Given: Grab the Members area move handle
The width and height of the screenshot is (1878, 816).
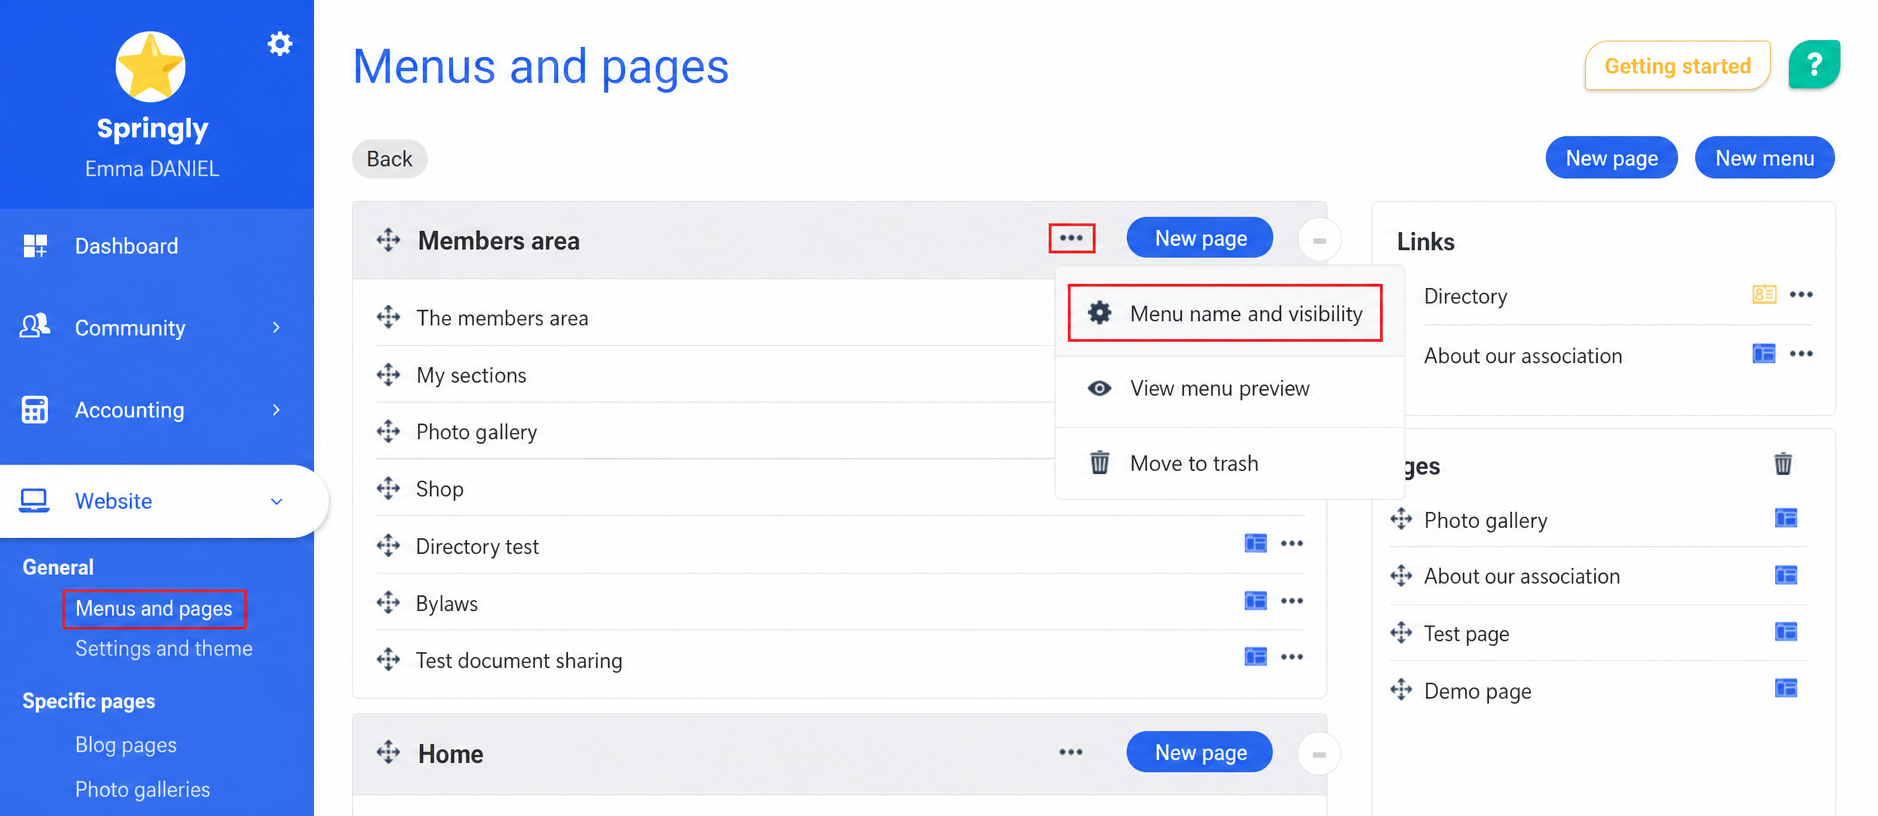Looking at the screenshot, I should coord(388,240).
